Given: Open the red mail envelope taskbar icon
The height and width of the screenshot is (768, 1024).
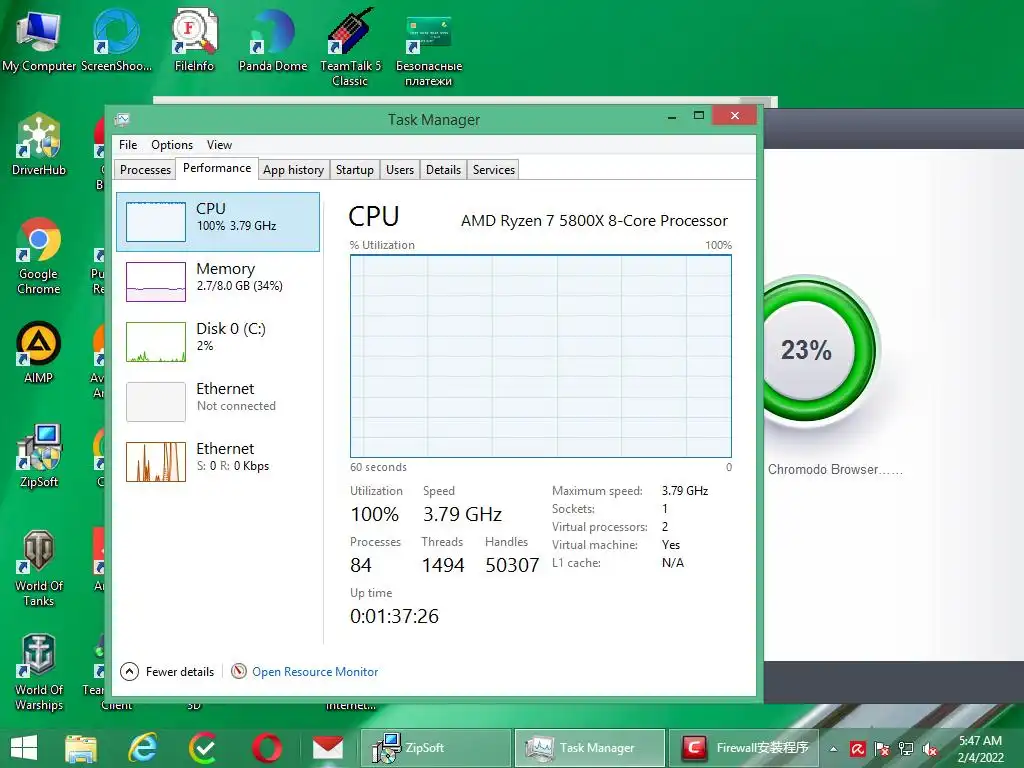Looking at the screenshot, I should click(x=328, y=748).
